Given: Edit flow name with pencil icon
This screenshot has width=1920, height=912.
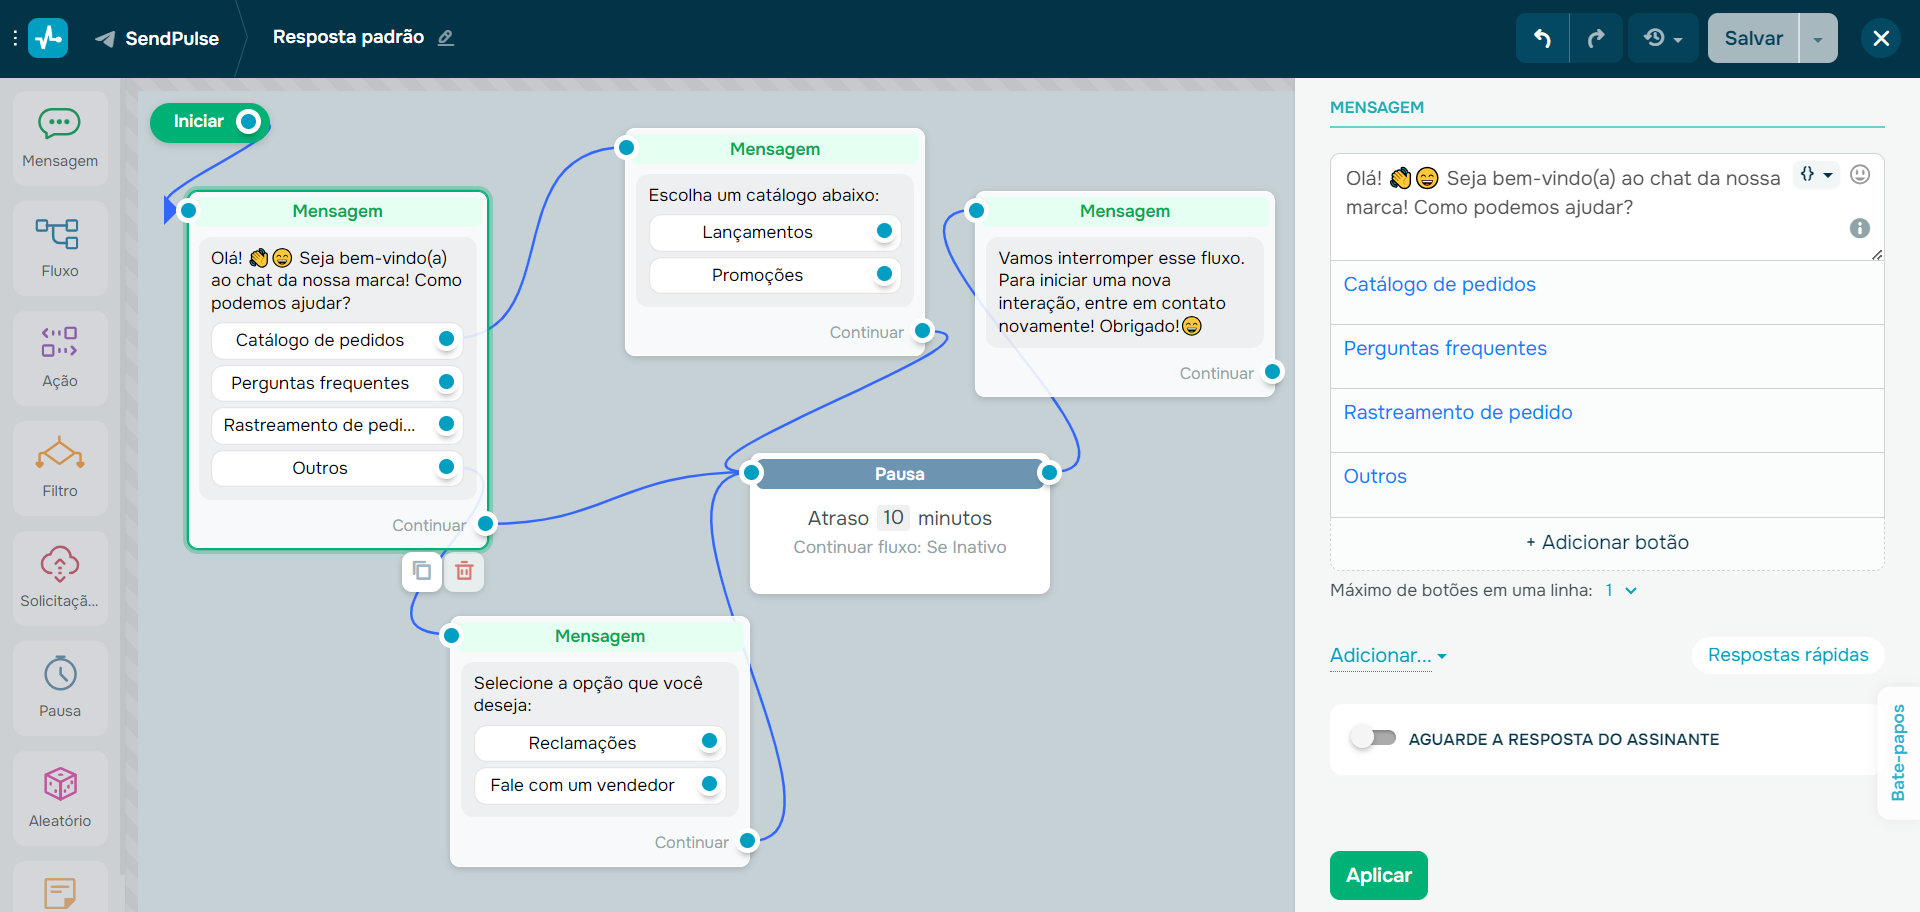Looking at the screenshot, I should (446, 38).
